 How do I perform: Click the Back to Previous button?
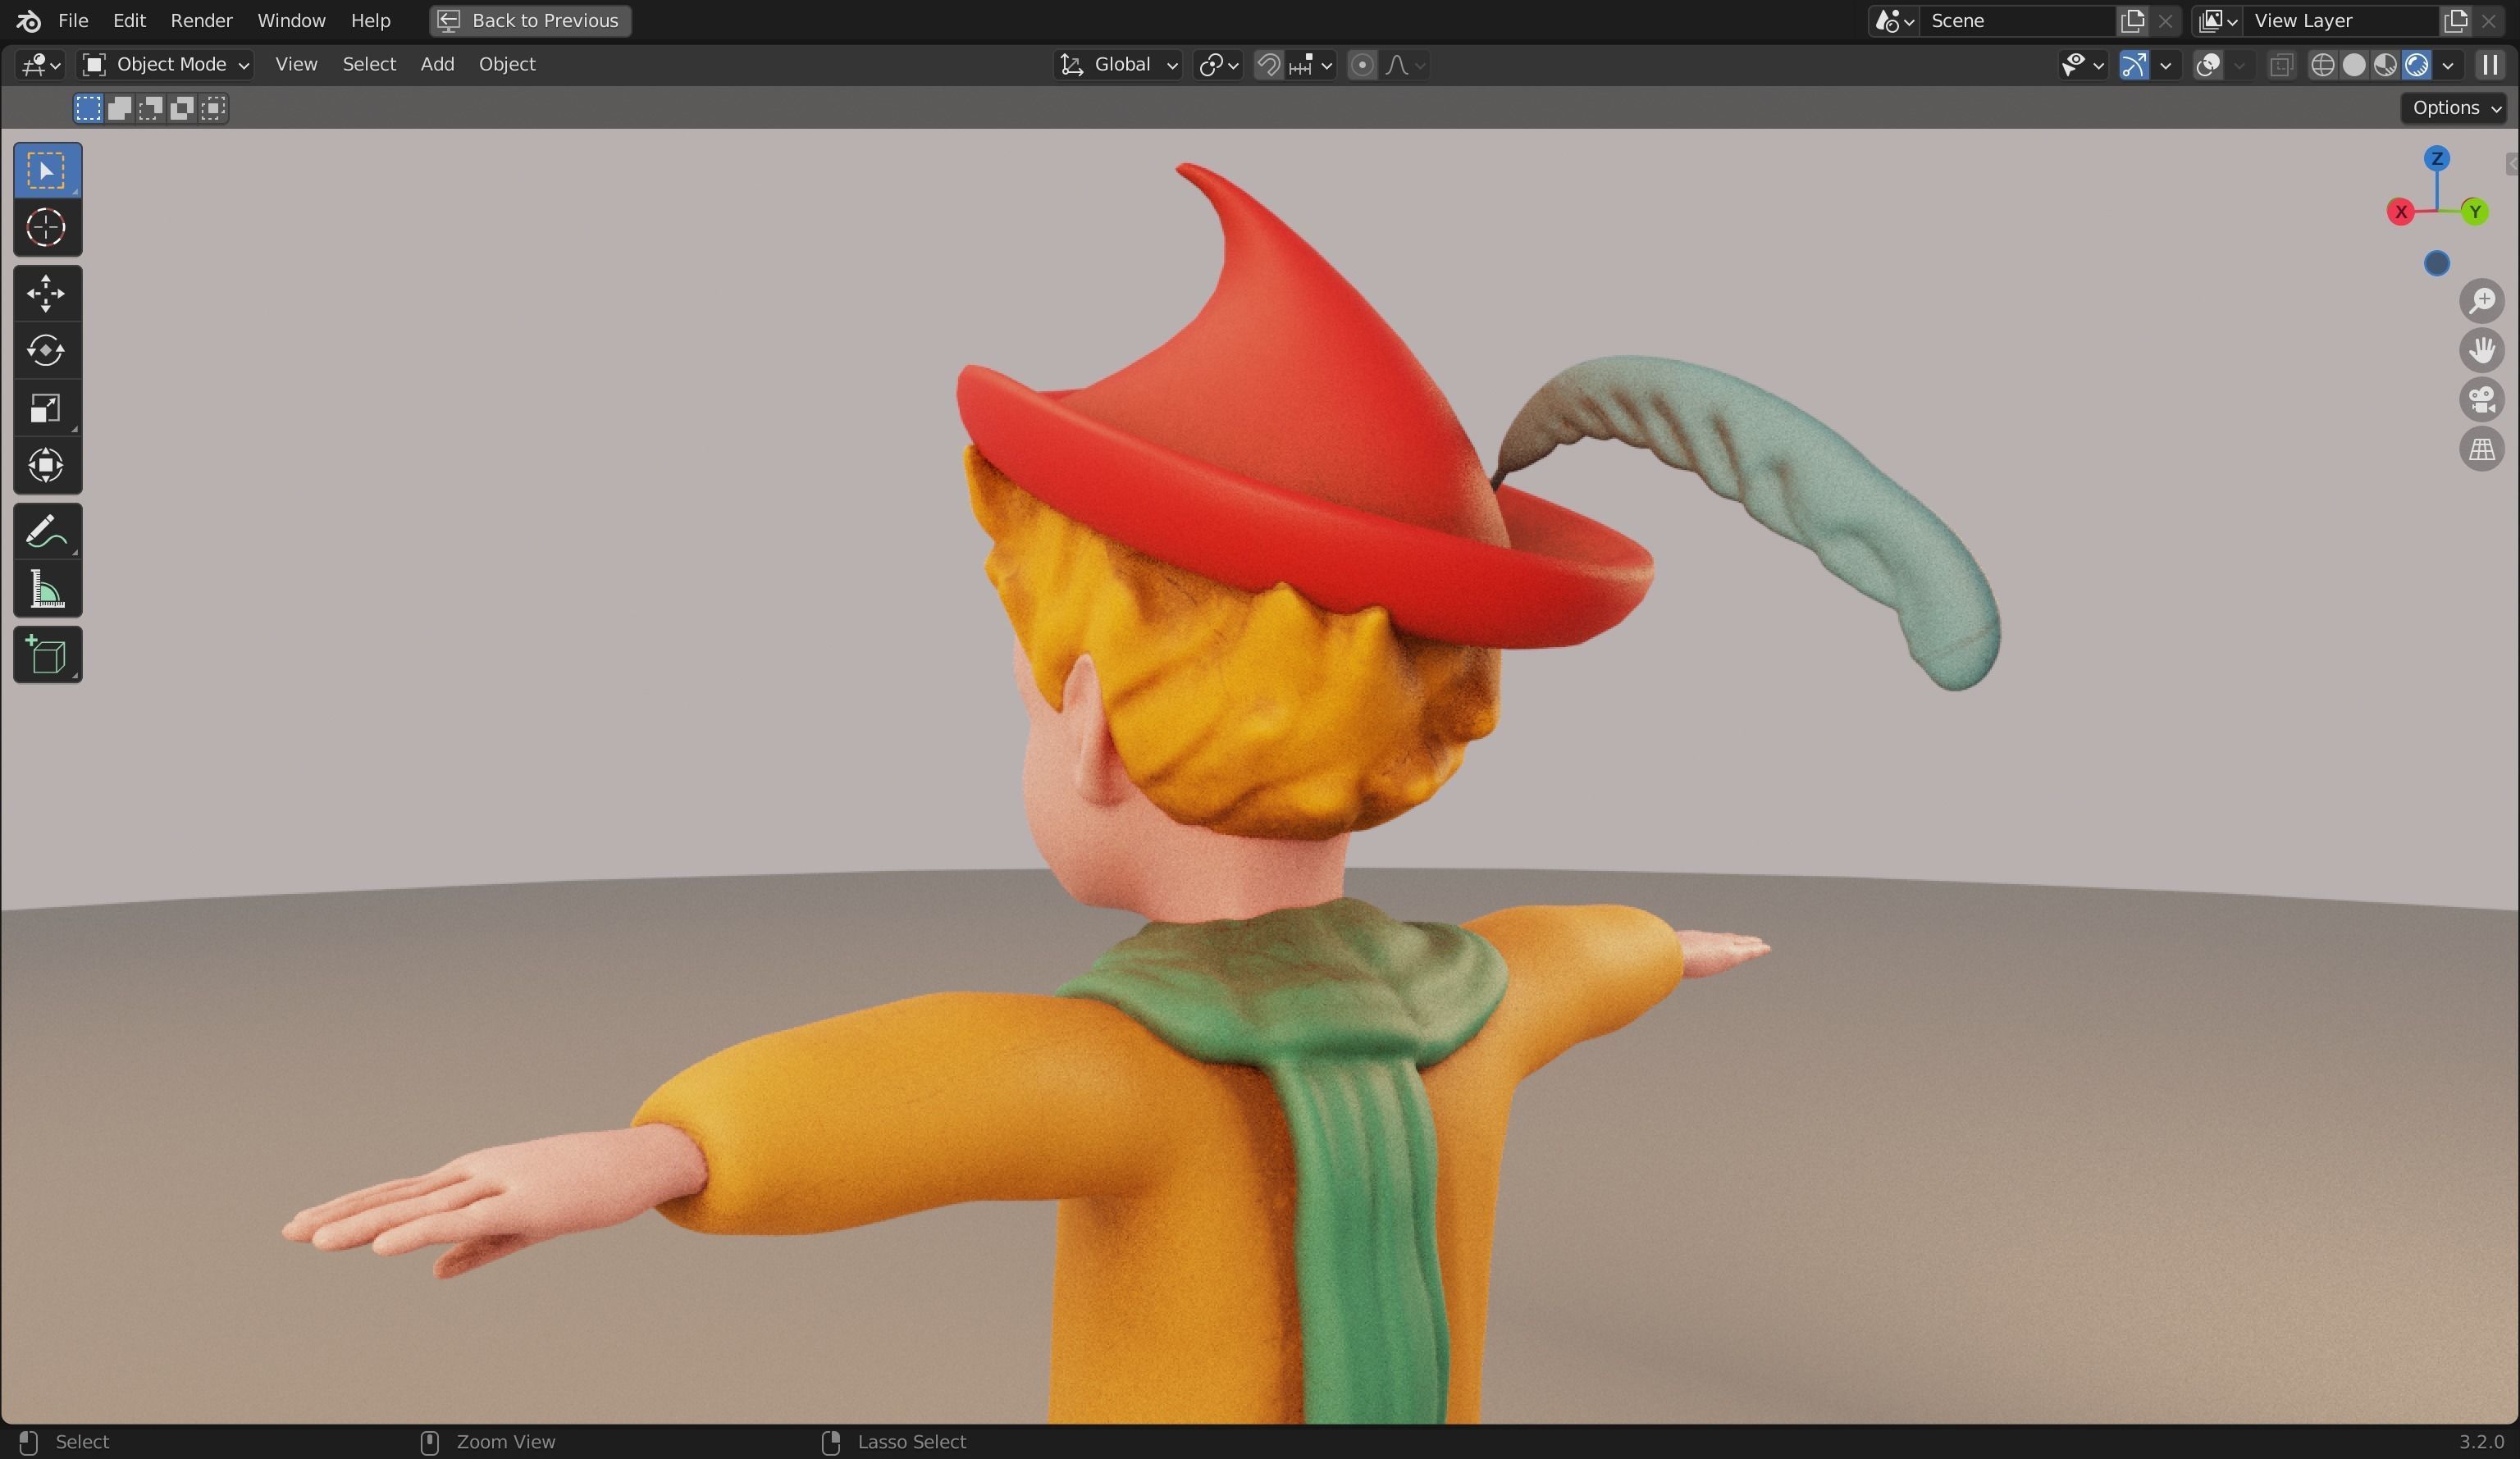click(x=530, y=21)
